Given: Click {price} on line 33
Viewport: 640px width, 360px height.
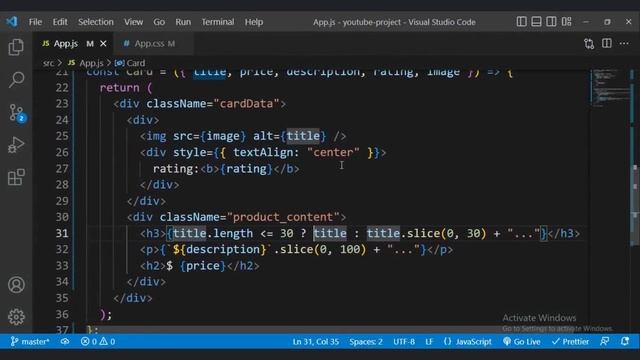Looking at the screenshot, I should 202,266.
